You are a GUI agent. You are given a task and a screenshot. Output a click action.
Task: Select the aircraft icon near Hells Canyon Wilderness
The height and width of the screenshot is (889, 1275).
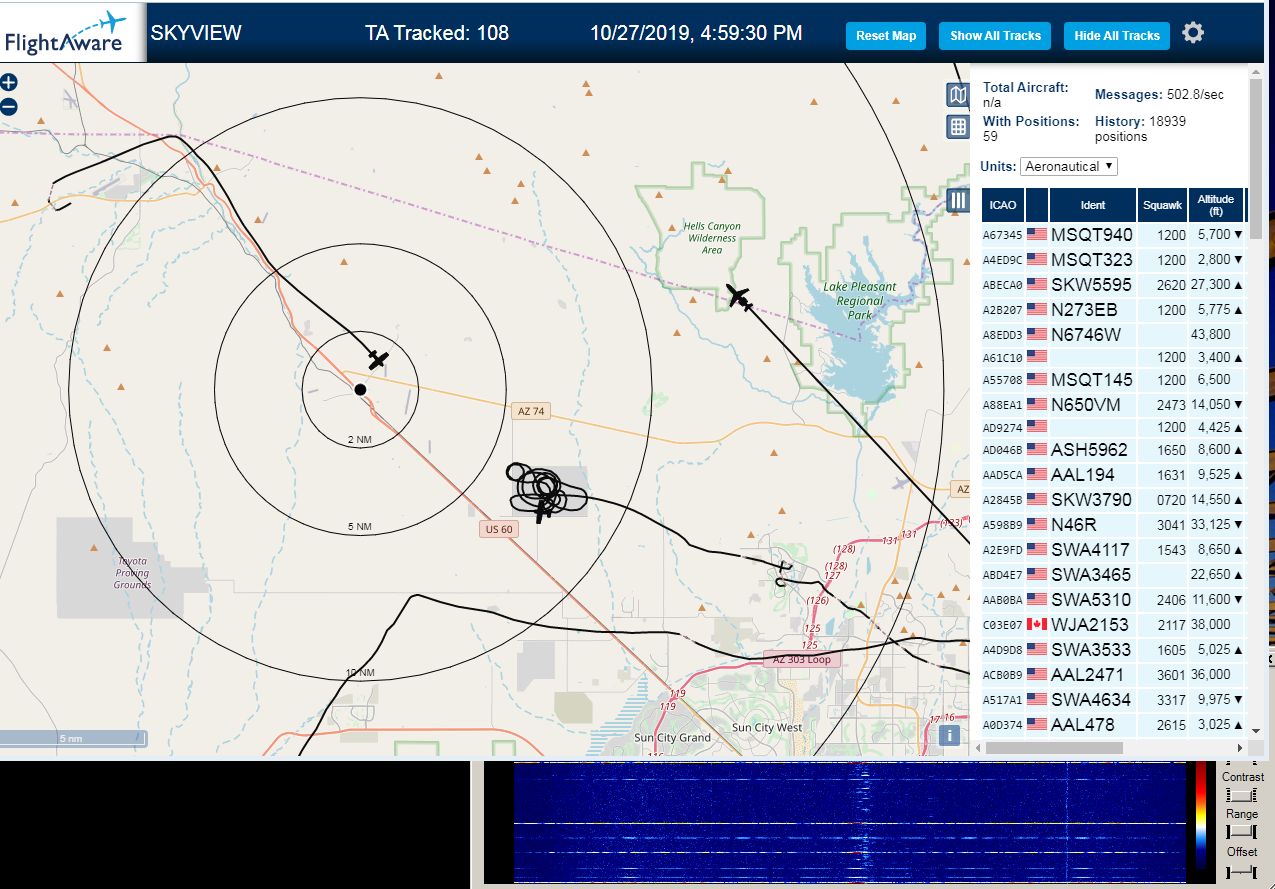740,297
